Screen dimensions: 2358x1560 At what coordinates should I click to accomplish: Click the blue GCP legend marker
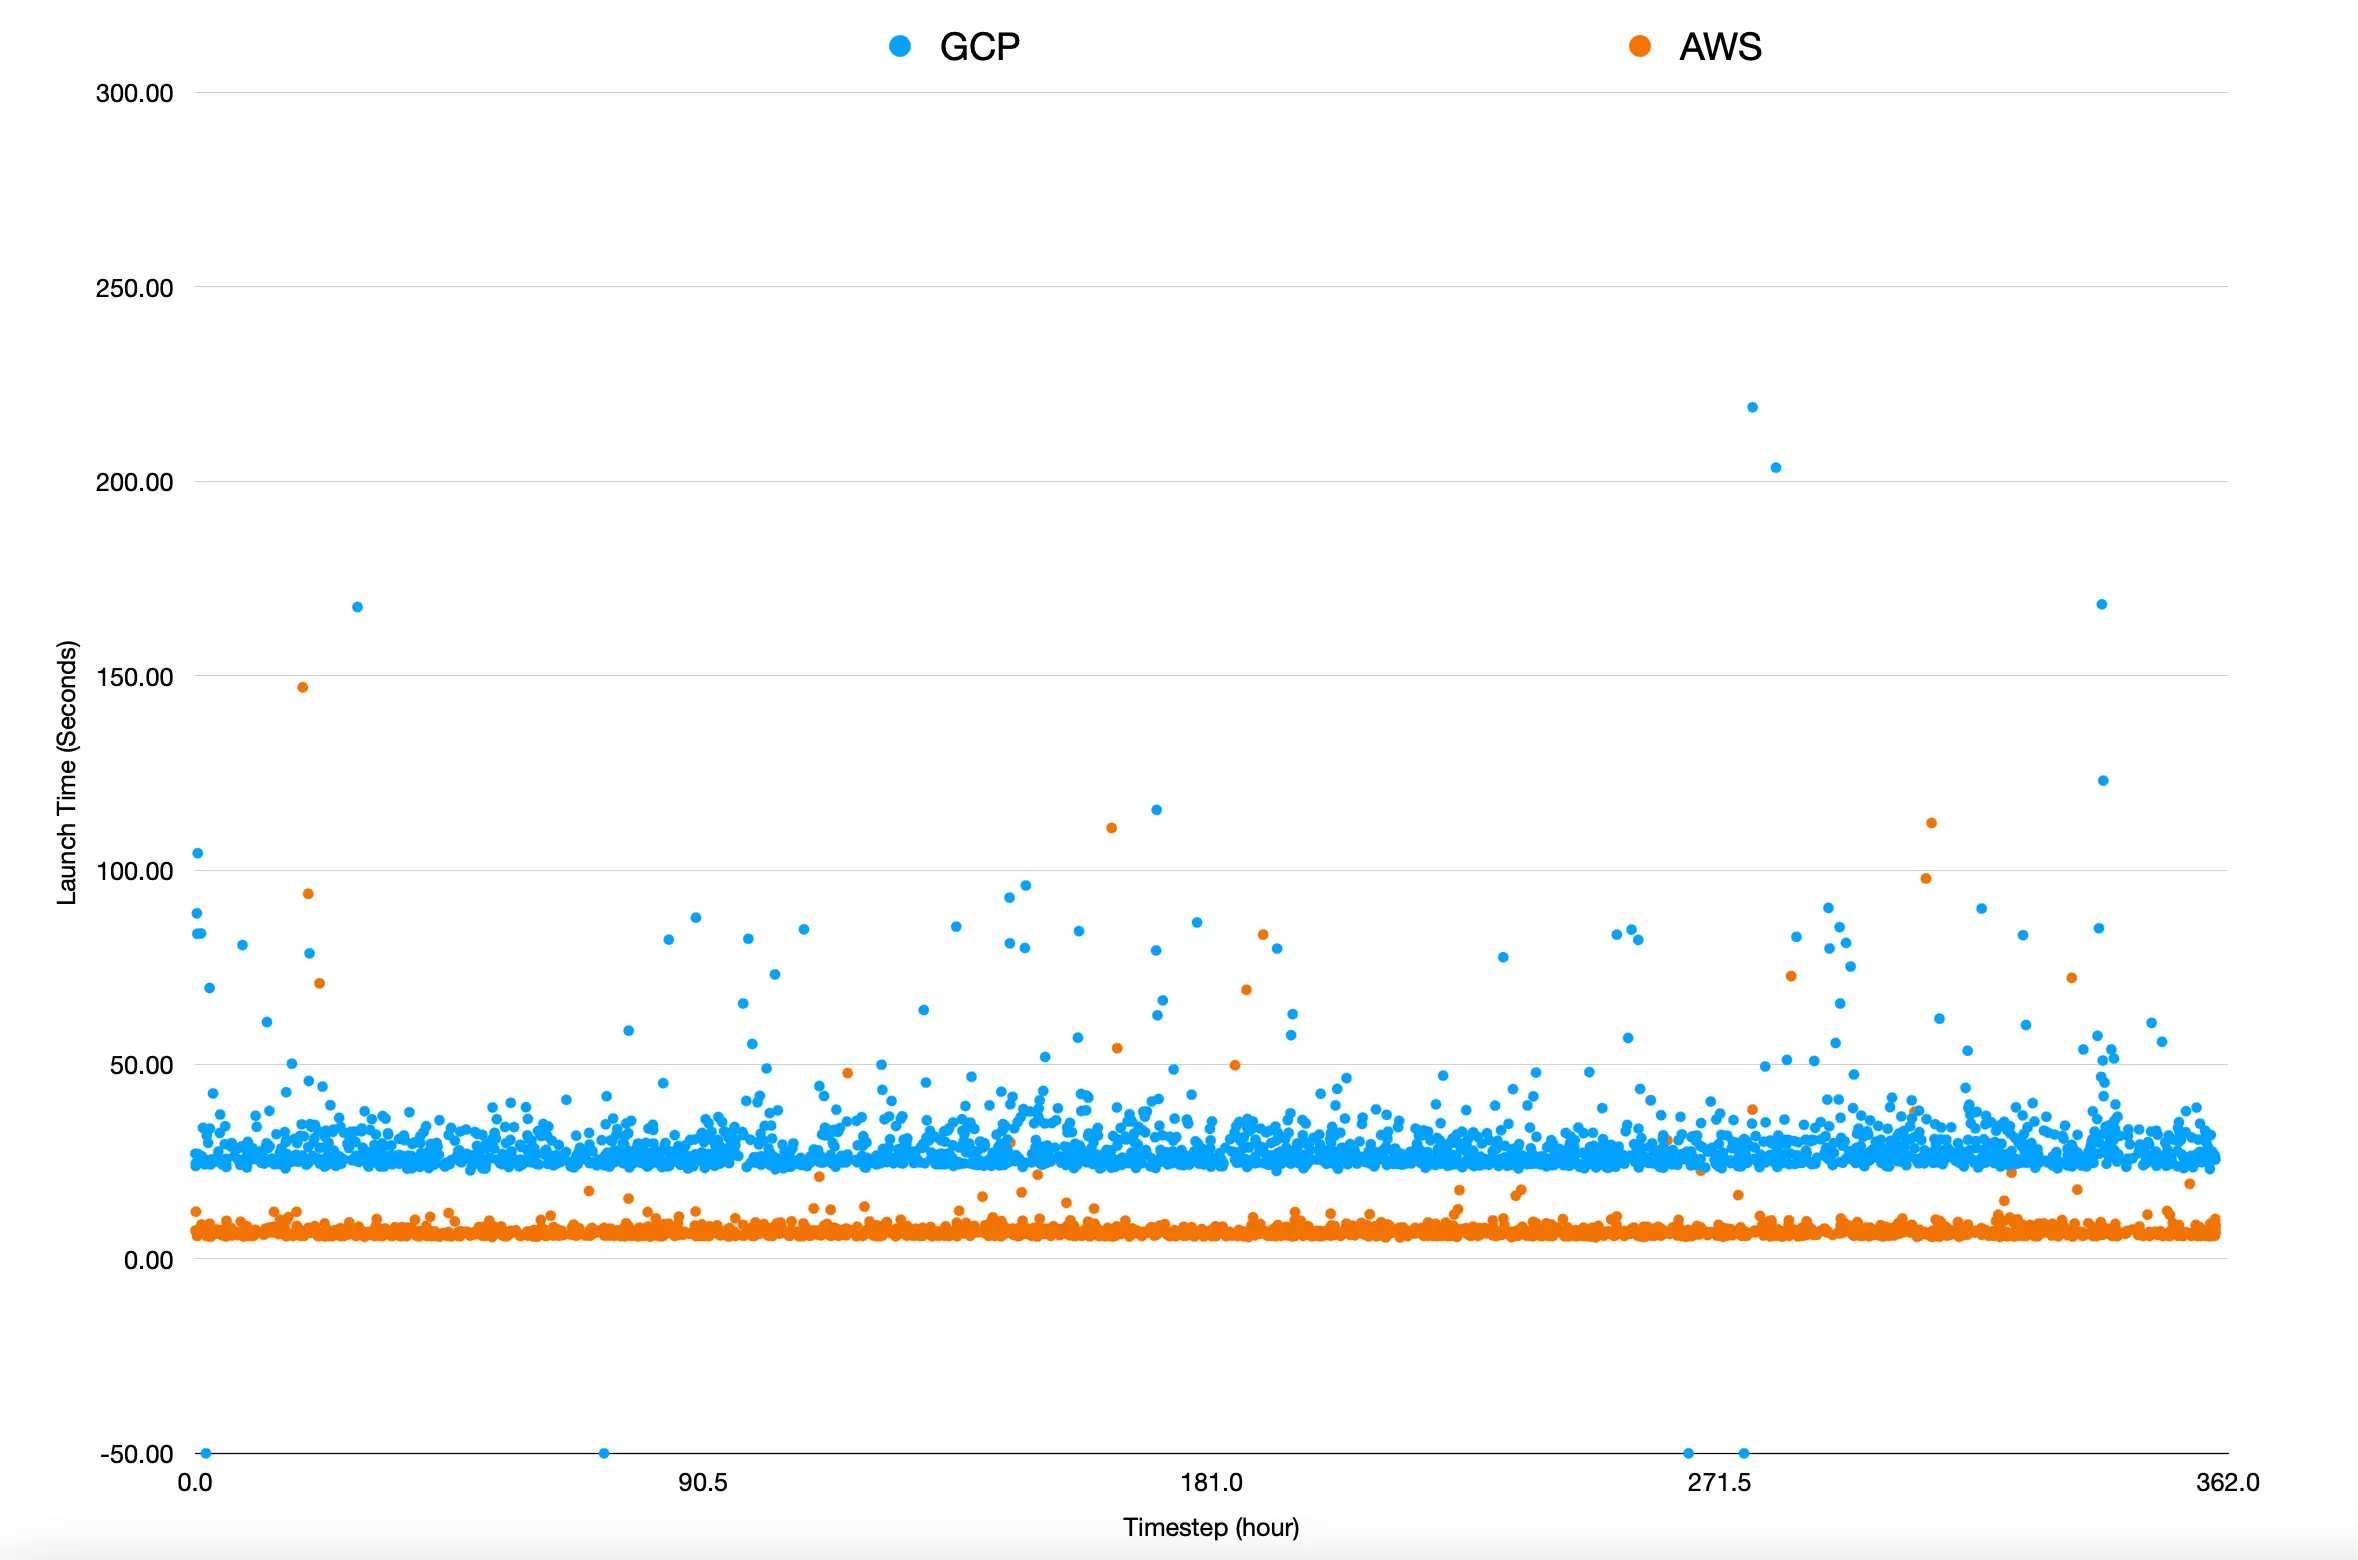pyautogui.click(x=900, y=46)
